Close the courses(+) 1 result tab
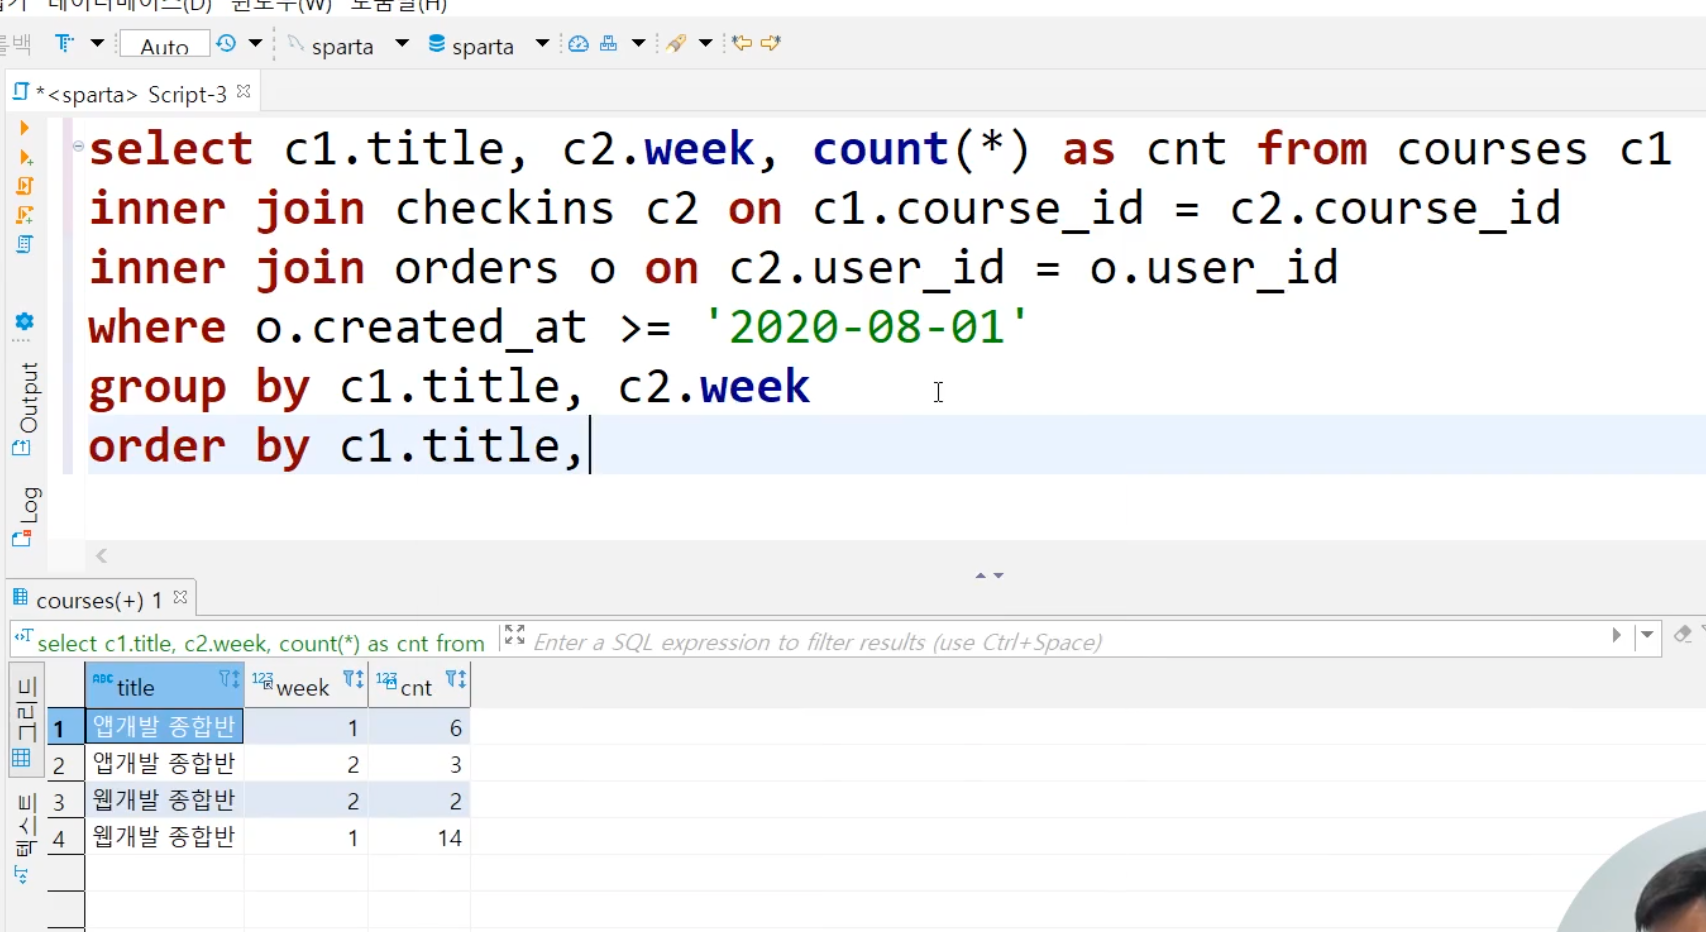The height and width of the screenshot is (932, 1706). [x=180, y=597]
